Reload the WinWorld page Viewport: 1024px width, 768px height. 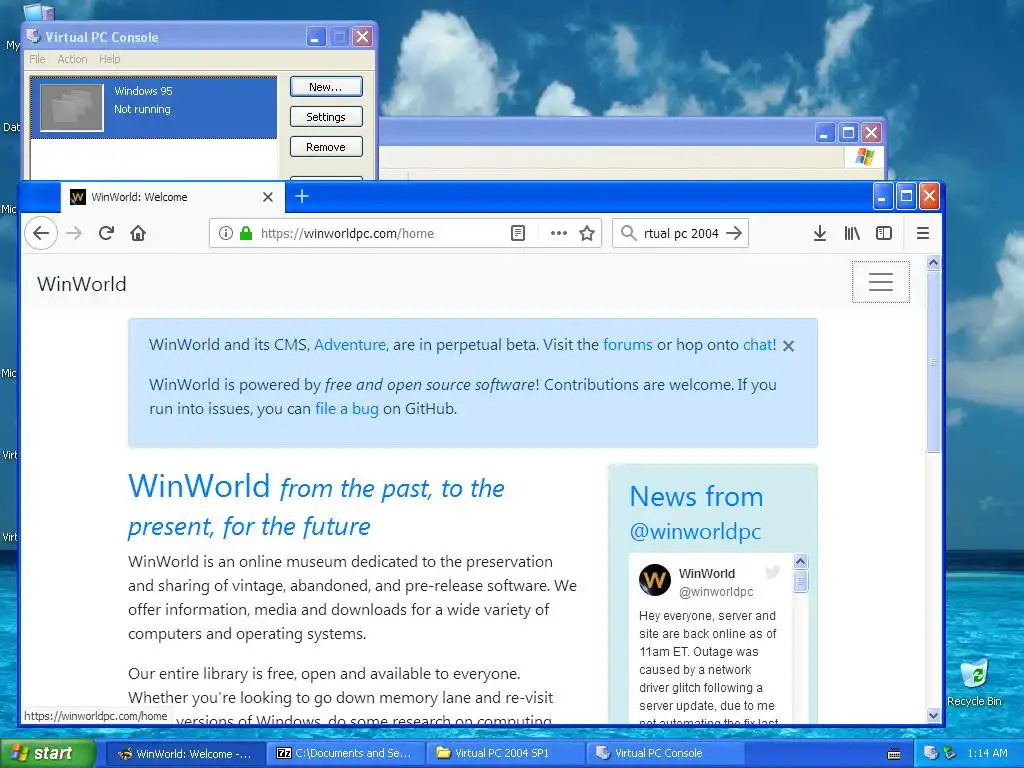pyautogui.click(x=106, y=233)
